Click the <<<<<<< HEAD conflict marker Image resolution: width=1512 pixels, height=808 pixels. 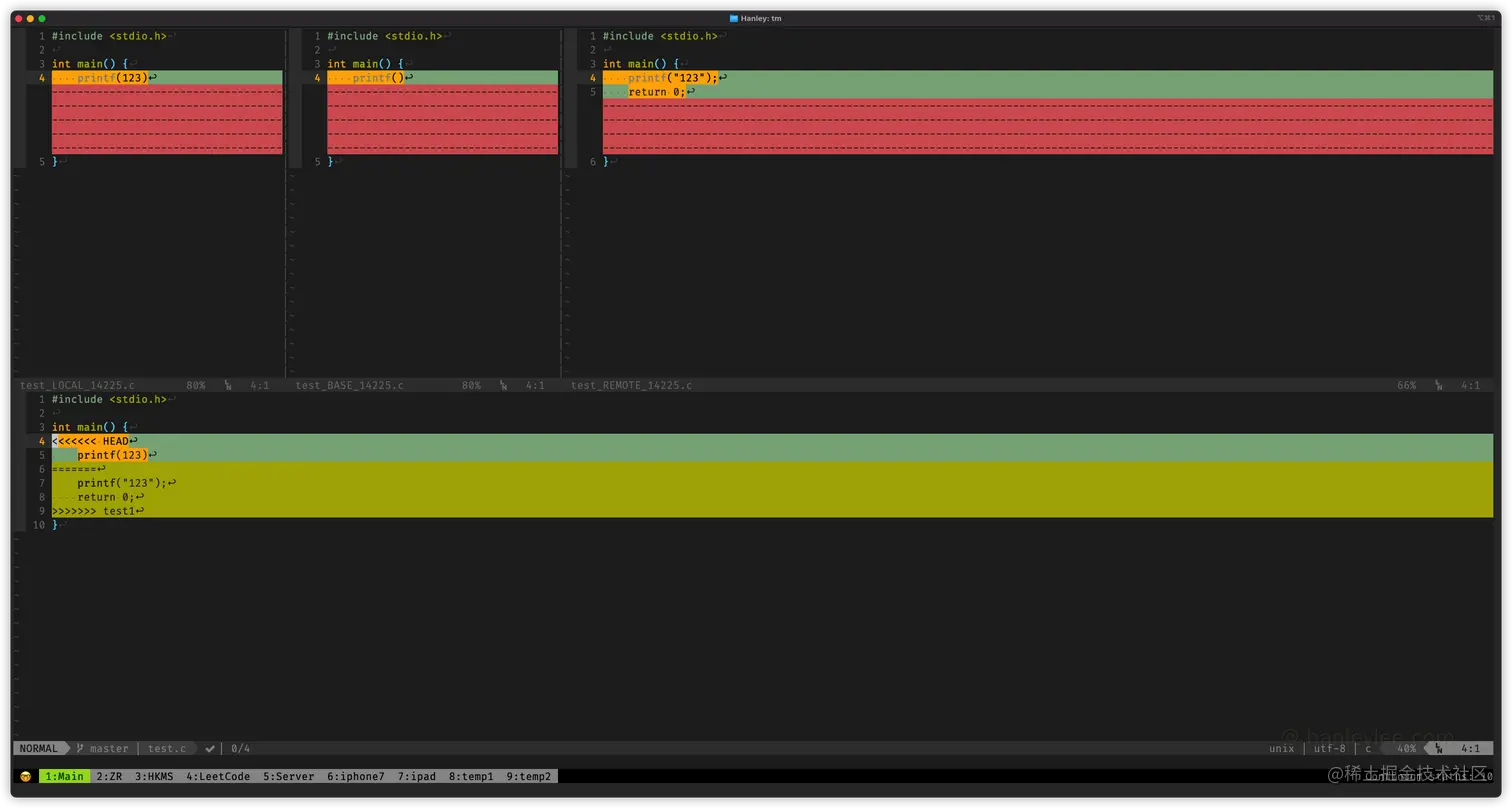coord(90,441)
